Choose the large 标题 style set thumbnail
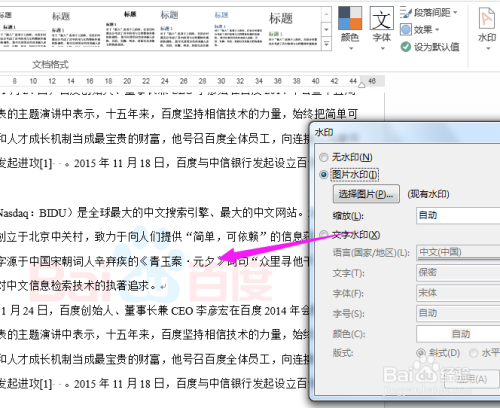Viewport: 500px width, 408px height. (293, 29)
